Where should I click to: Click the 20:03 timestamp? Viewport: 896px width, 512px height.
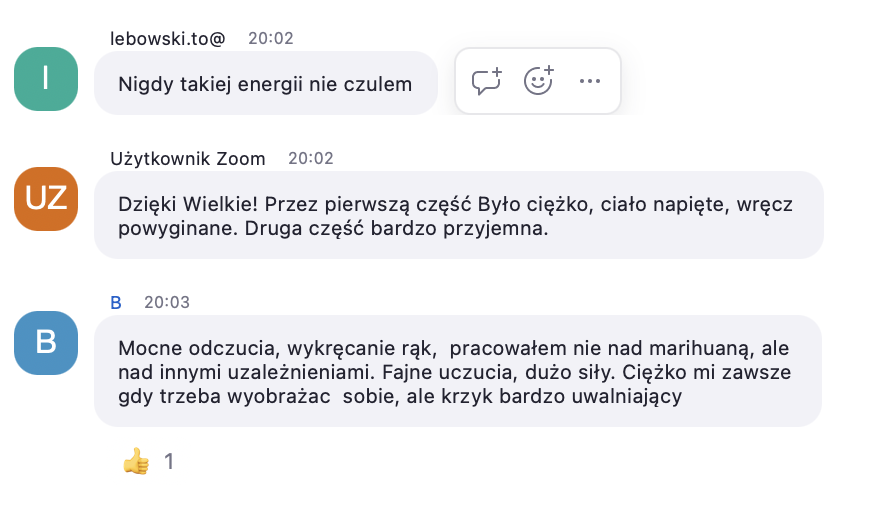(x=167, y=302)
